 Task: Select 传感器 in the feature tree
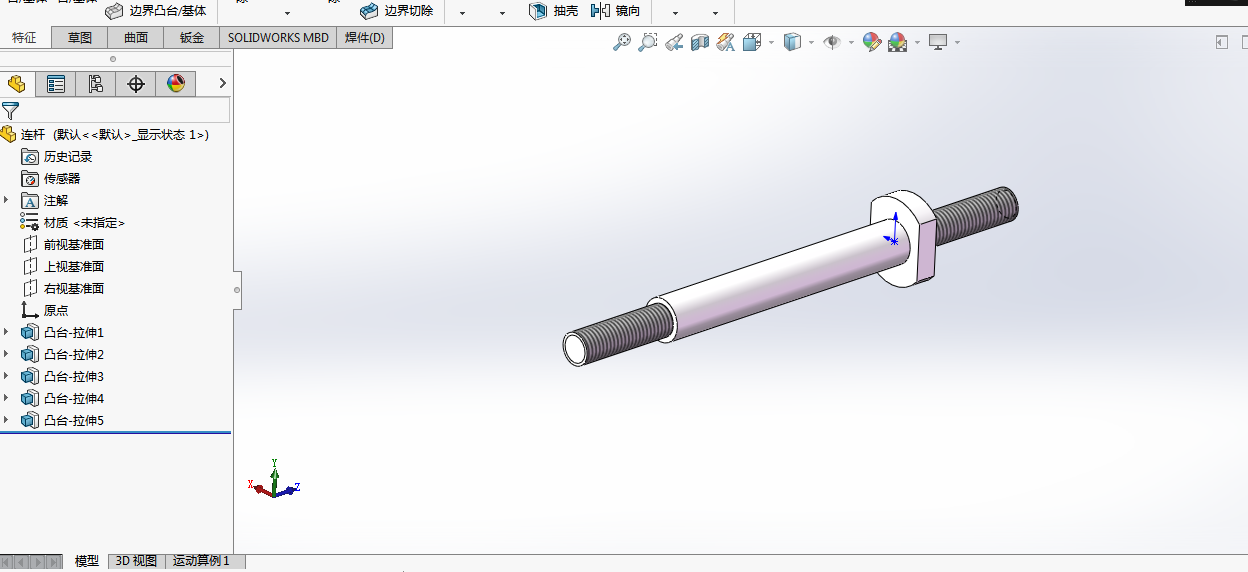point(51,178)
